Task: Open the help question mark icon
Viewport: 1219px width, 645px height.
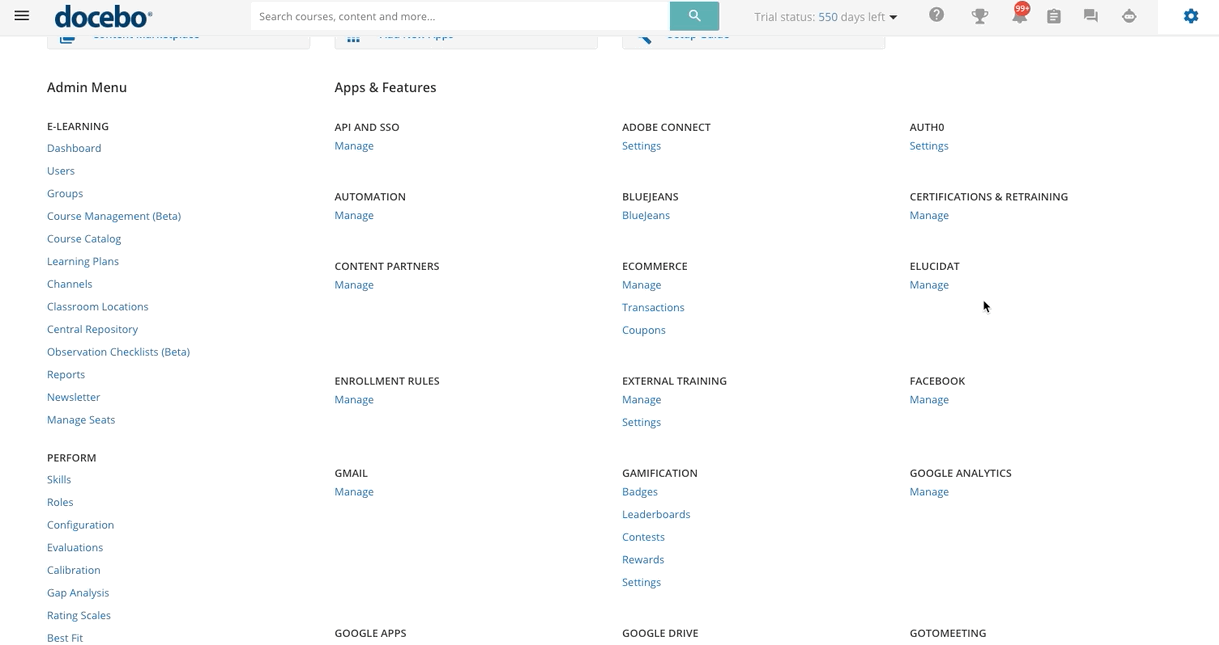Action: click(936, 15)
